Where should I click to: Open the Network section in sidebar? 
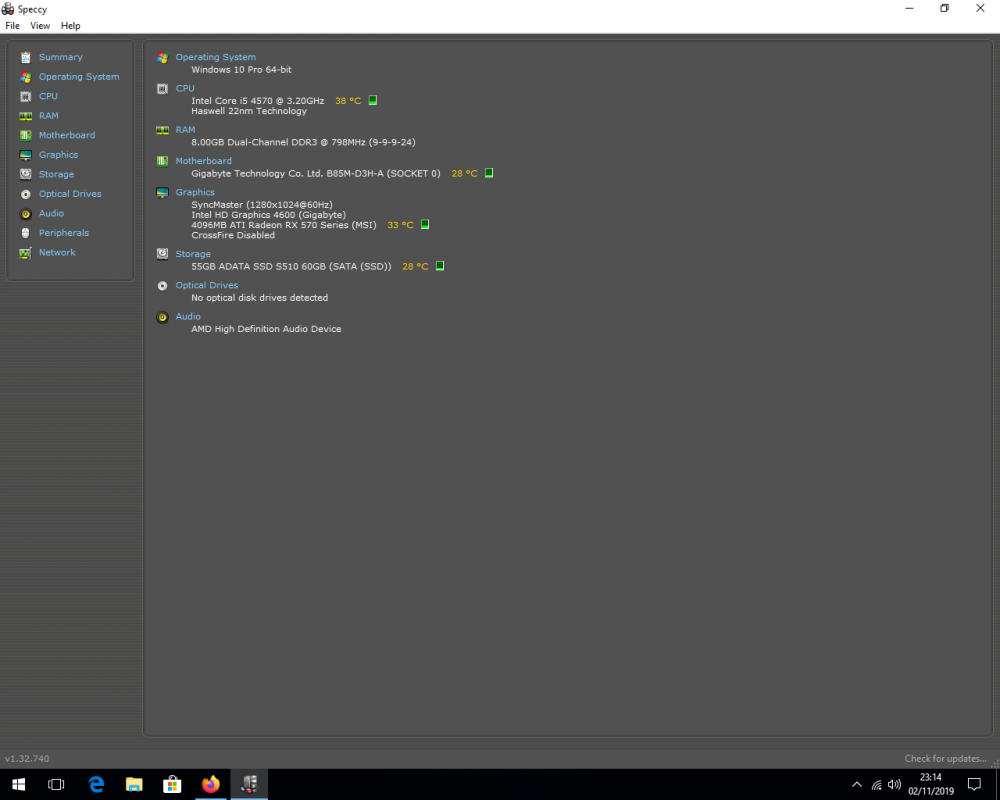click(57, 253)
